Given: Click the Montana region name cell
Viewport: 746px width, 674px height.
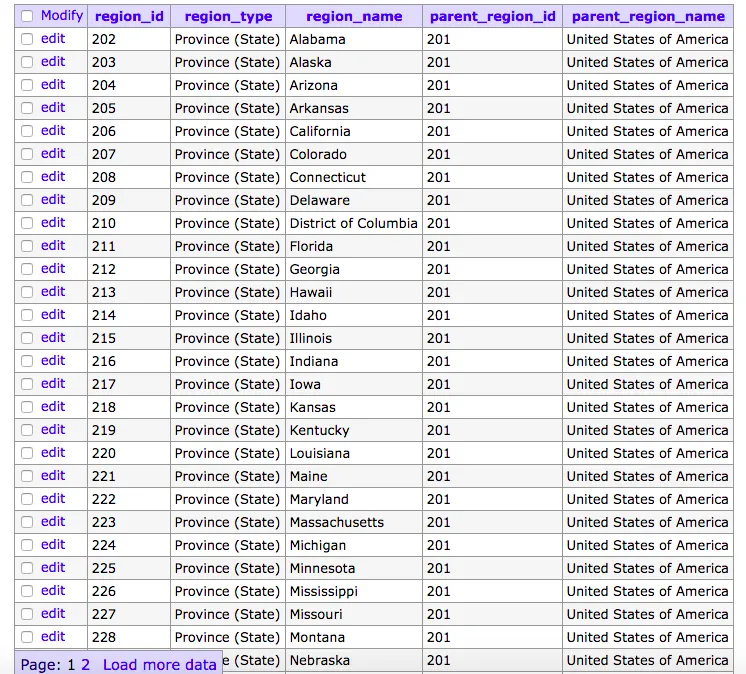Looking at the screenshot, I should point(353,637).
